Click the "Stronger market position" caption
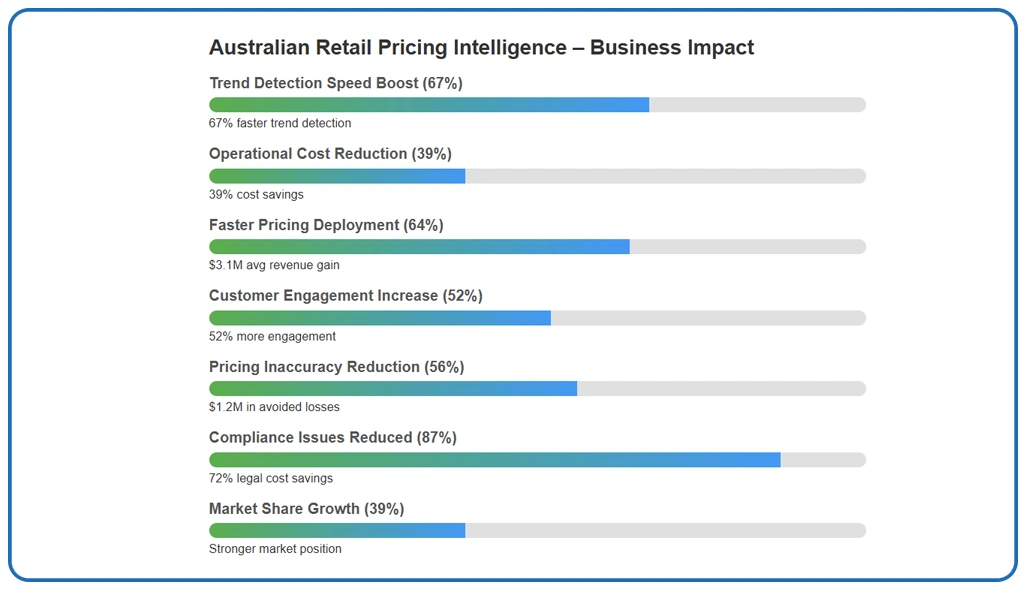1026x589 pixels. [275, 549]
